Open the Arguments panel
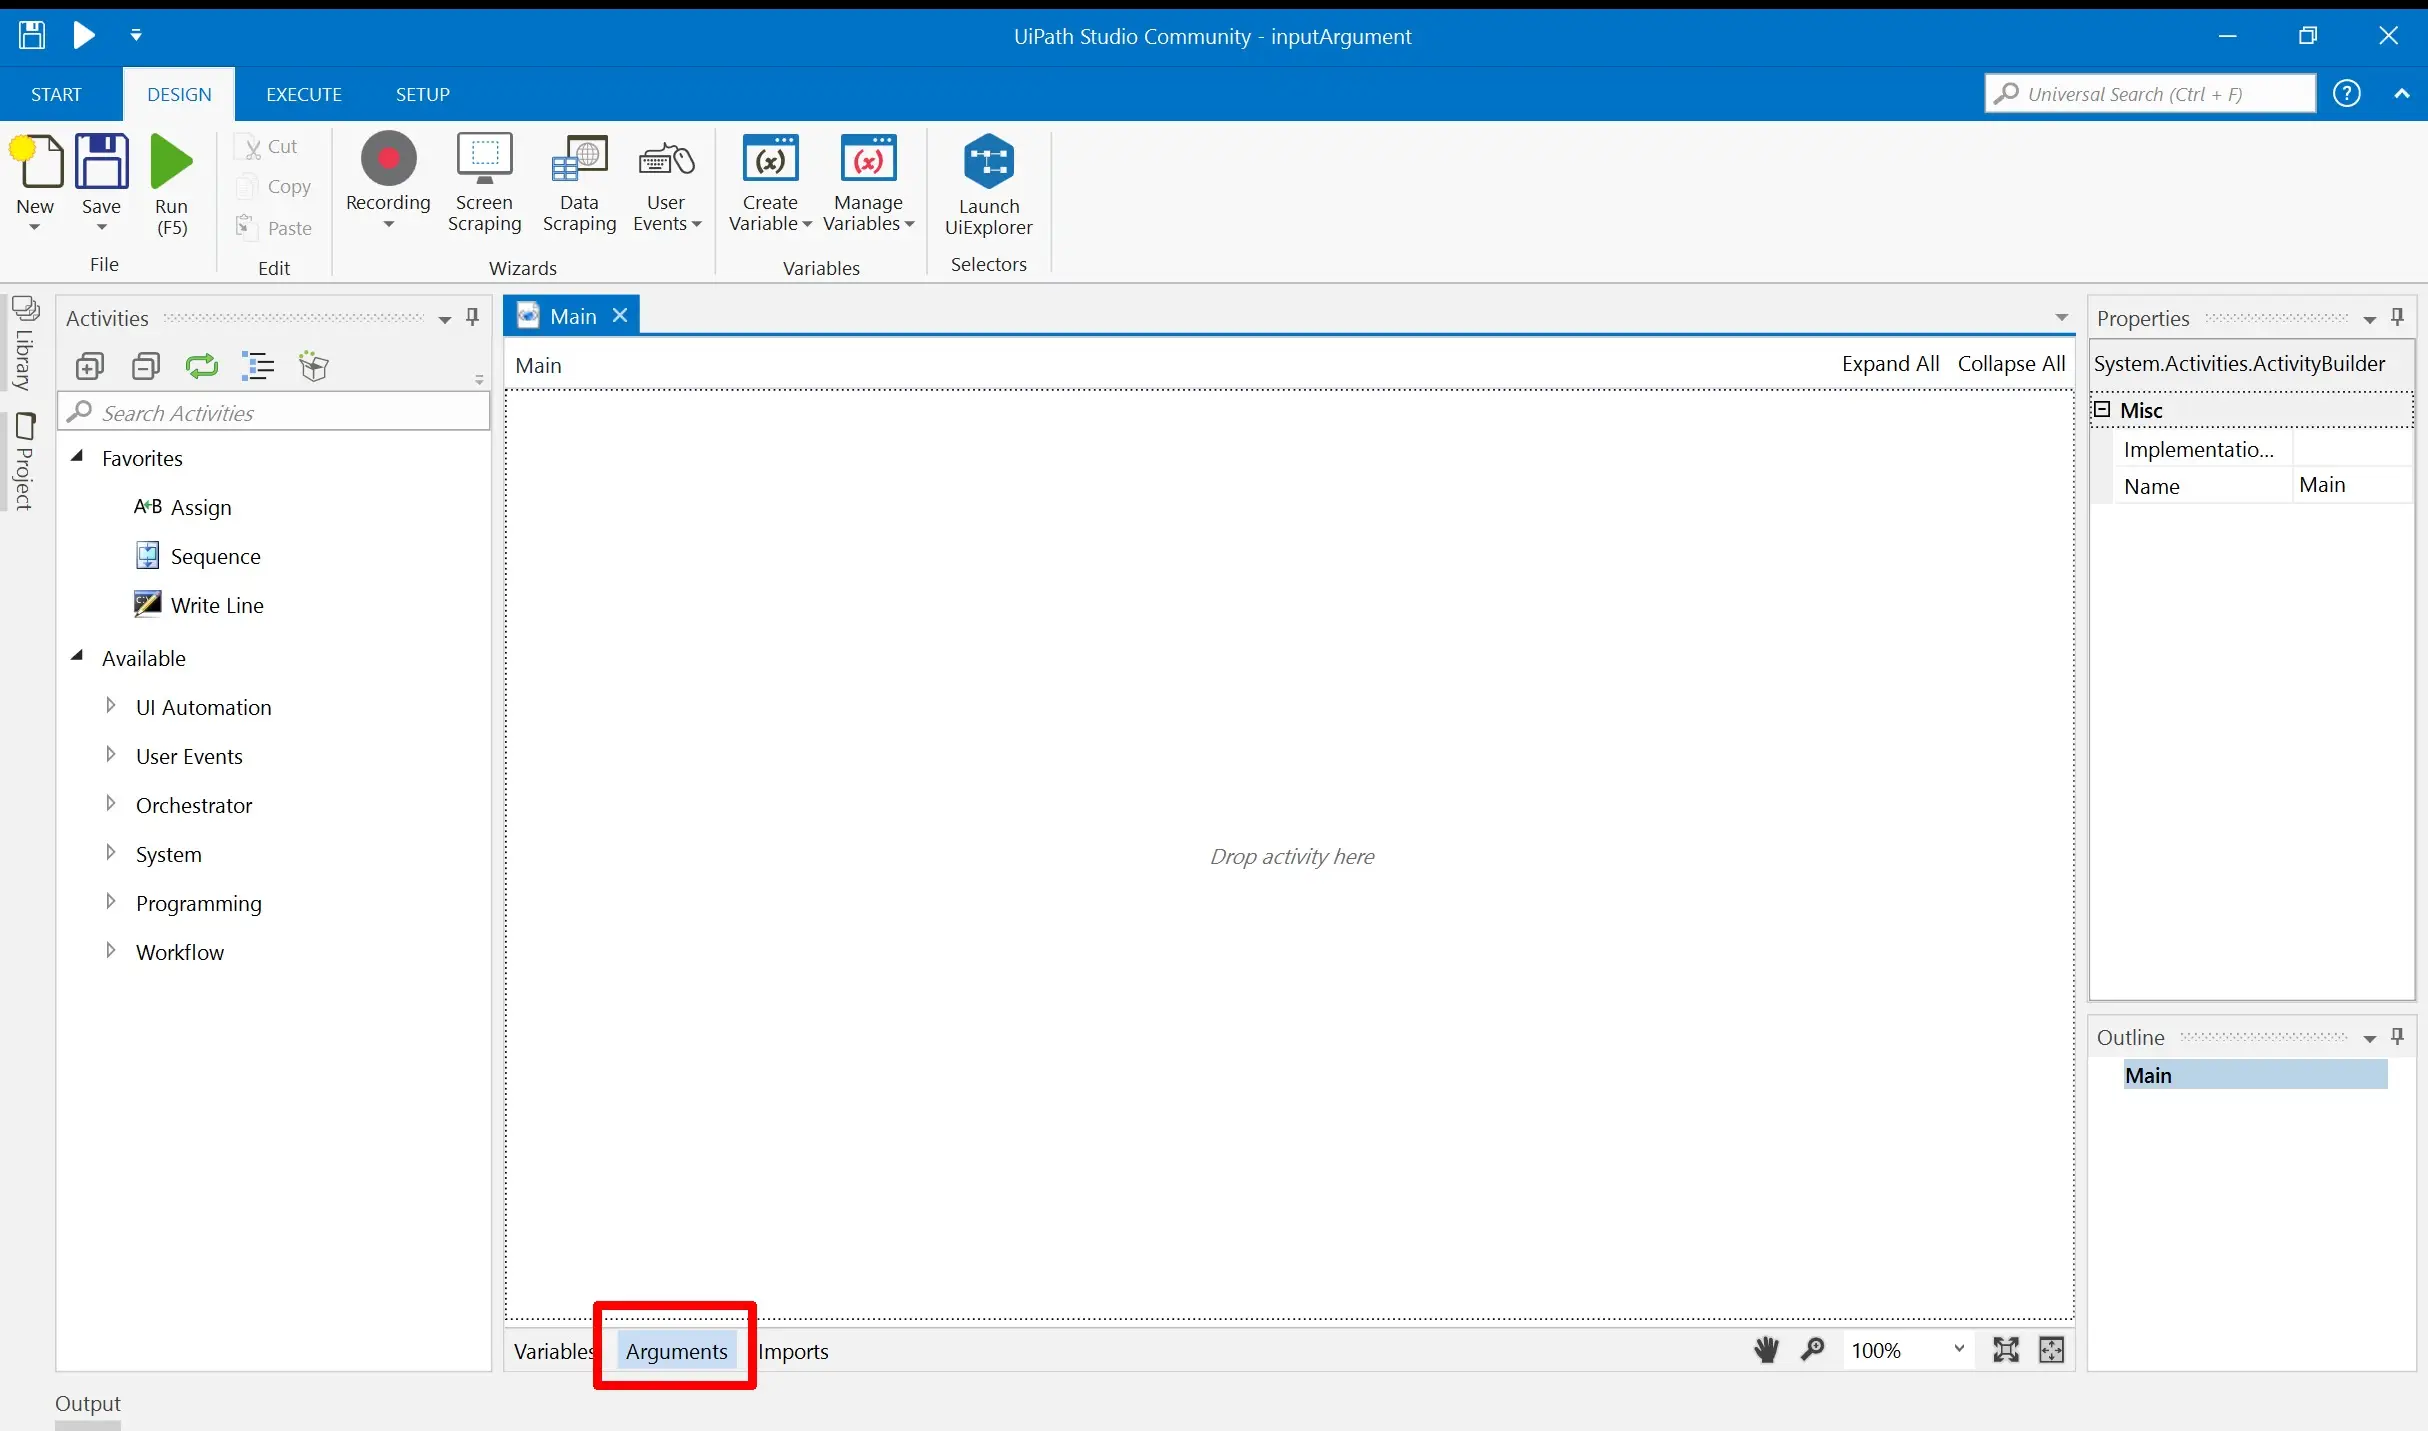The width and height of the screenshot is (2428, 1431). coord(676,1351)
